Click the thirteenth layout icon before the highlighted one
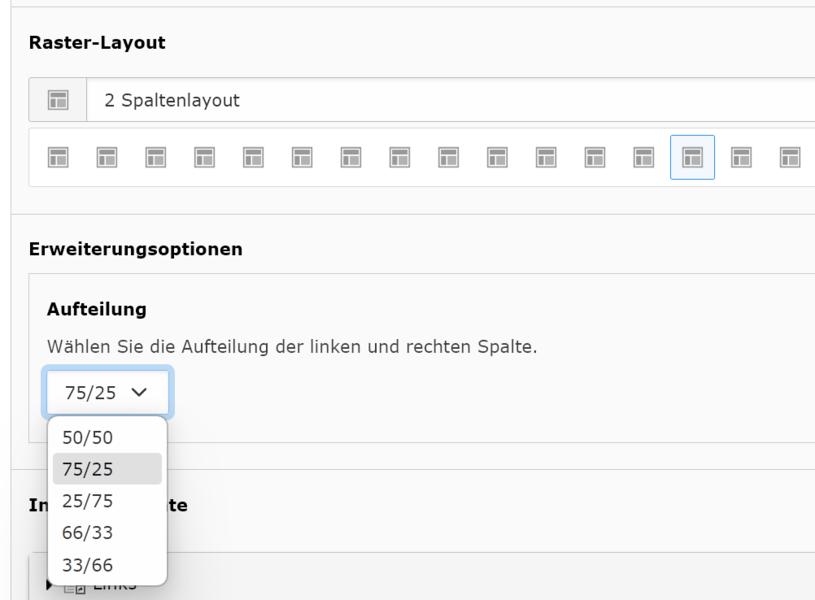Image resolution: width=815 pixels, height=600 pixels. 644,157
